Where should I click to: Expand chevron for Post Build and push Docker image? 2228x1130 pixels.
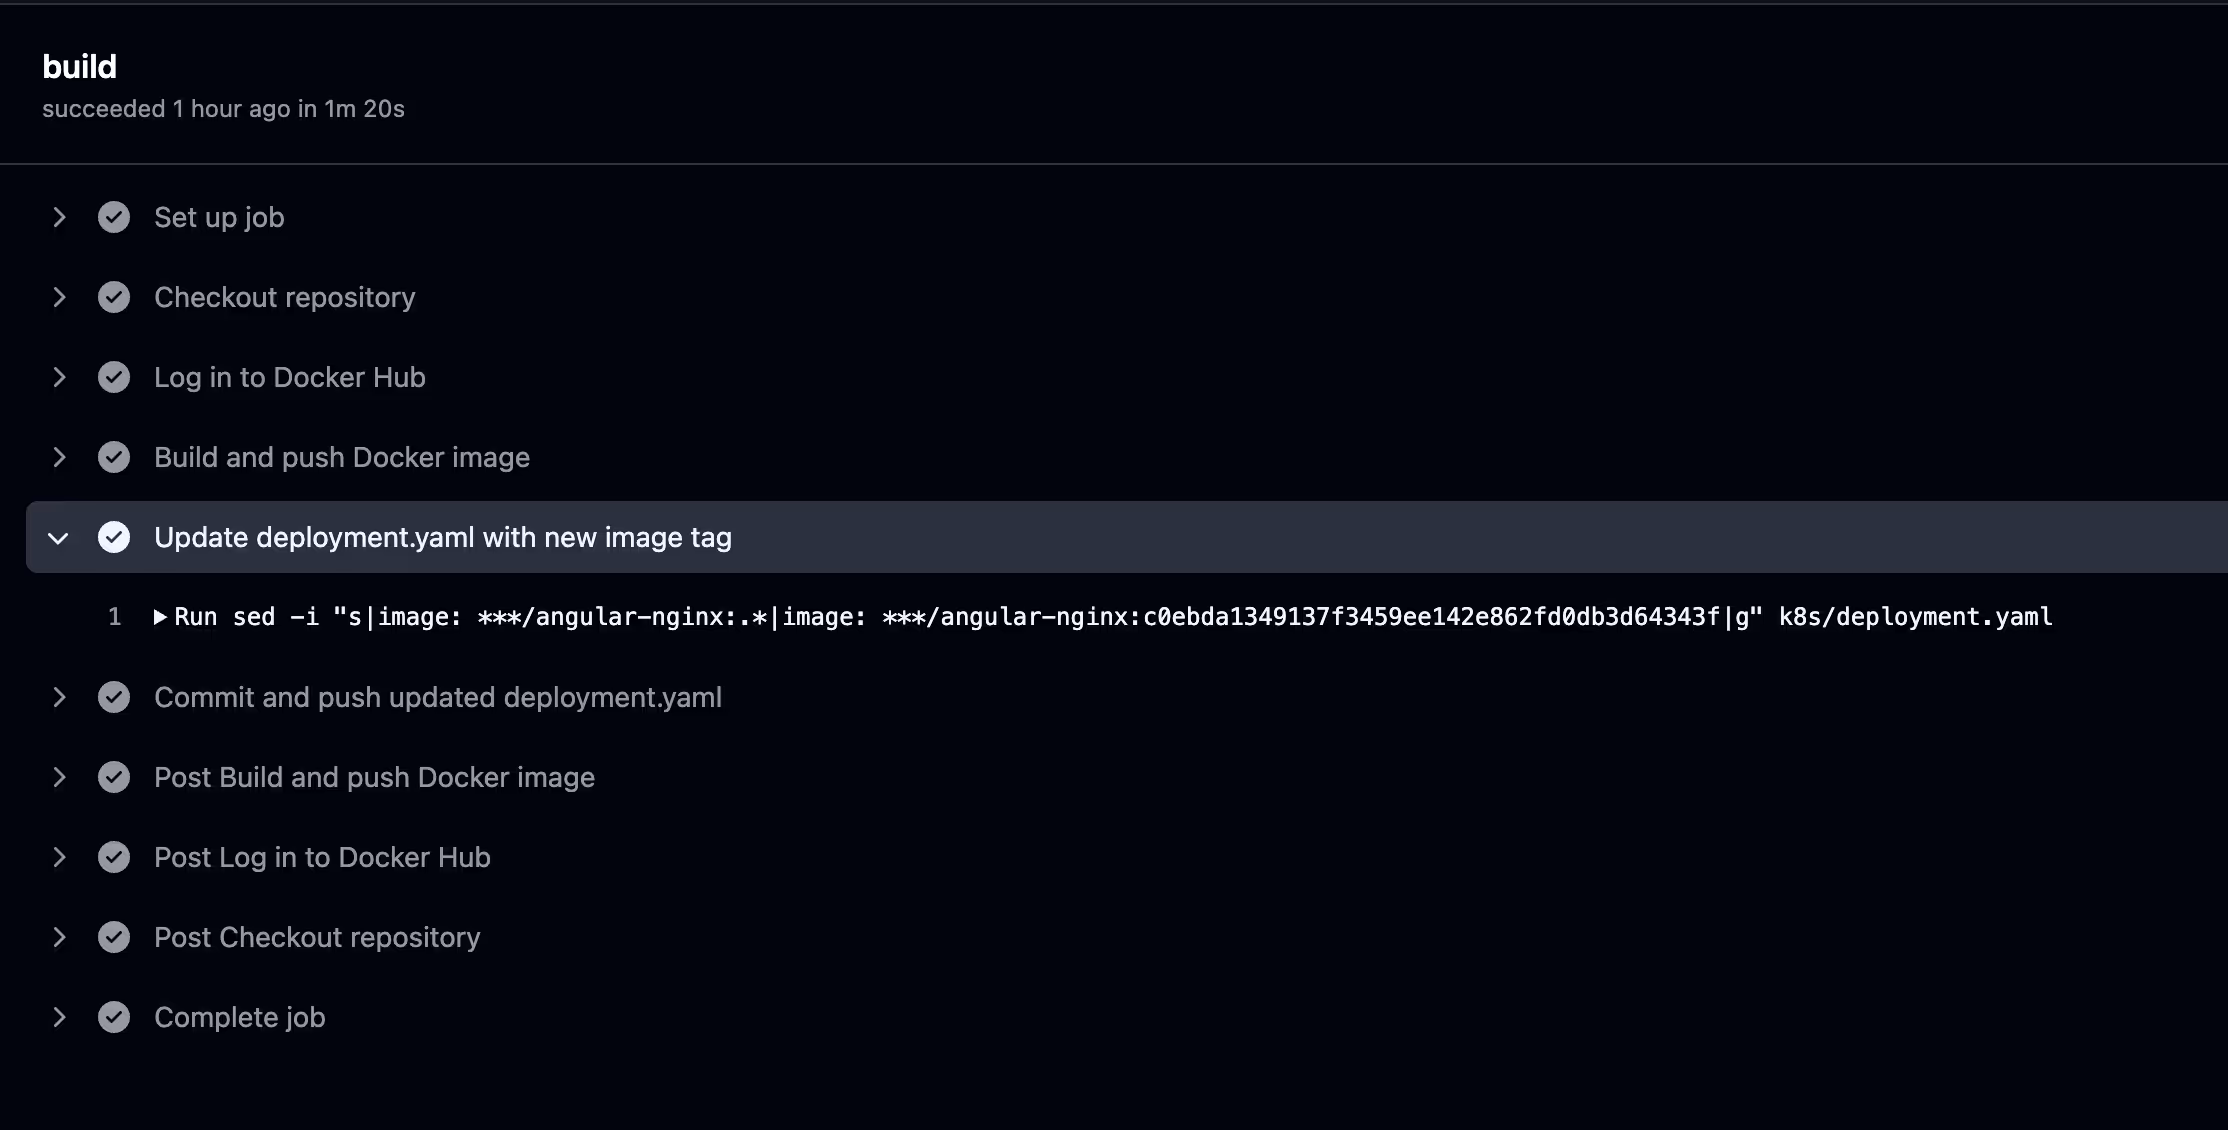(x=59, y=777)
